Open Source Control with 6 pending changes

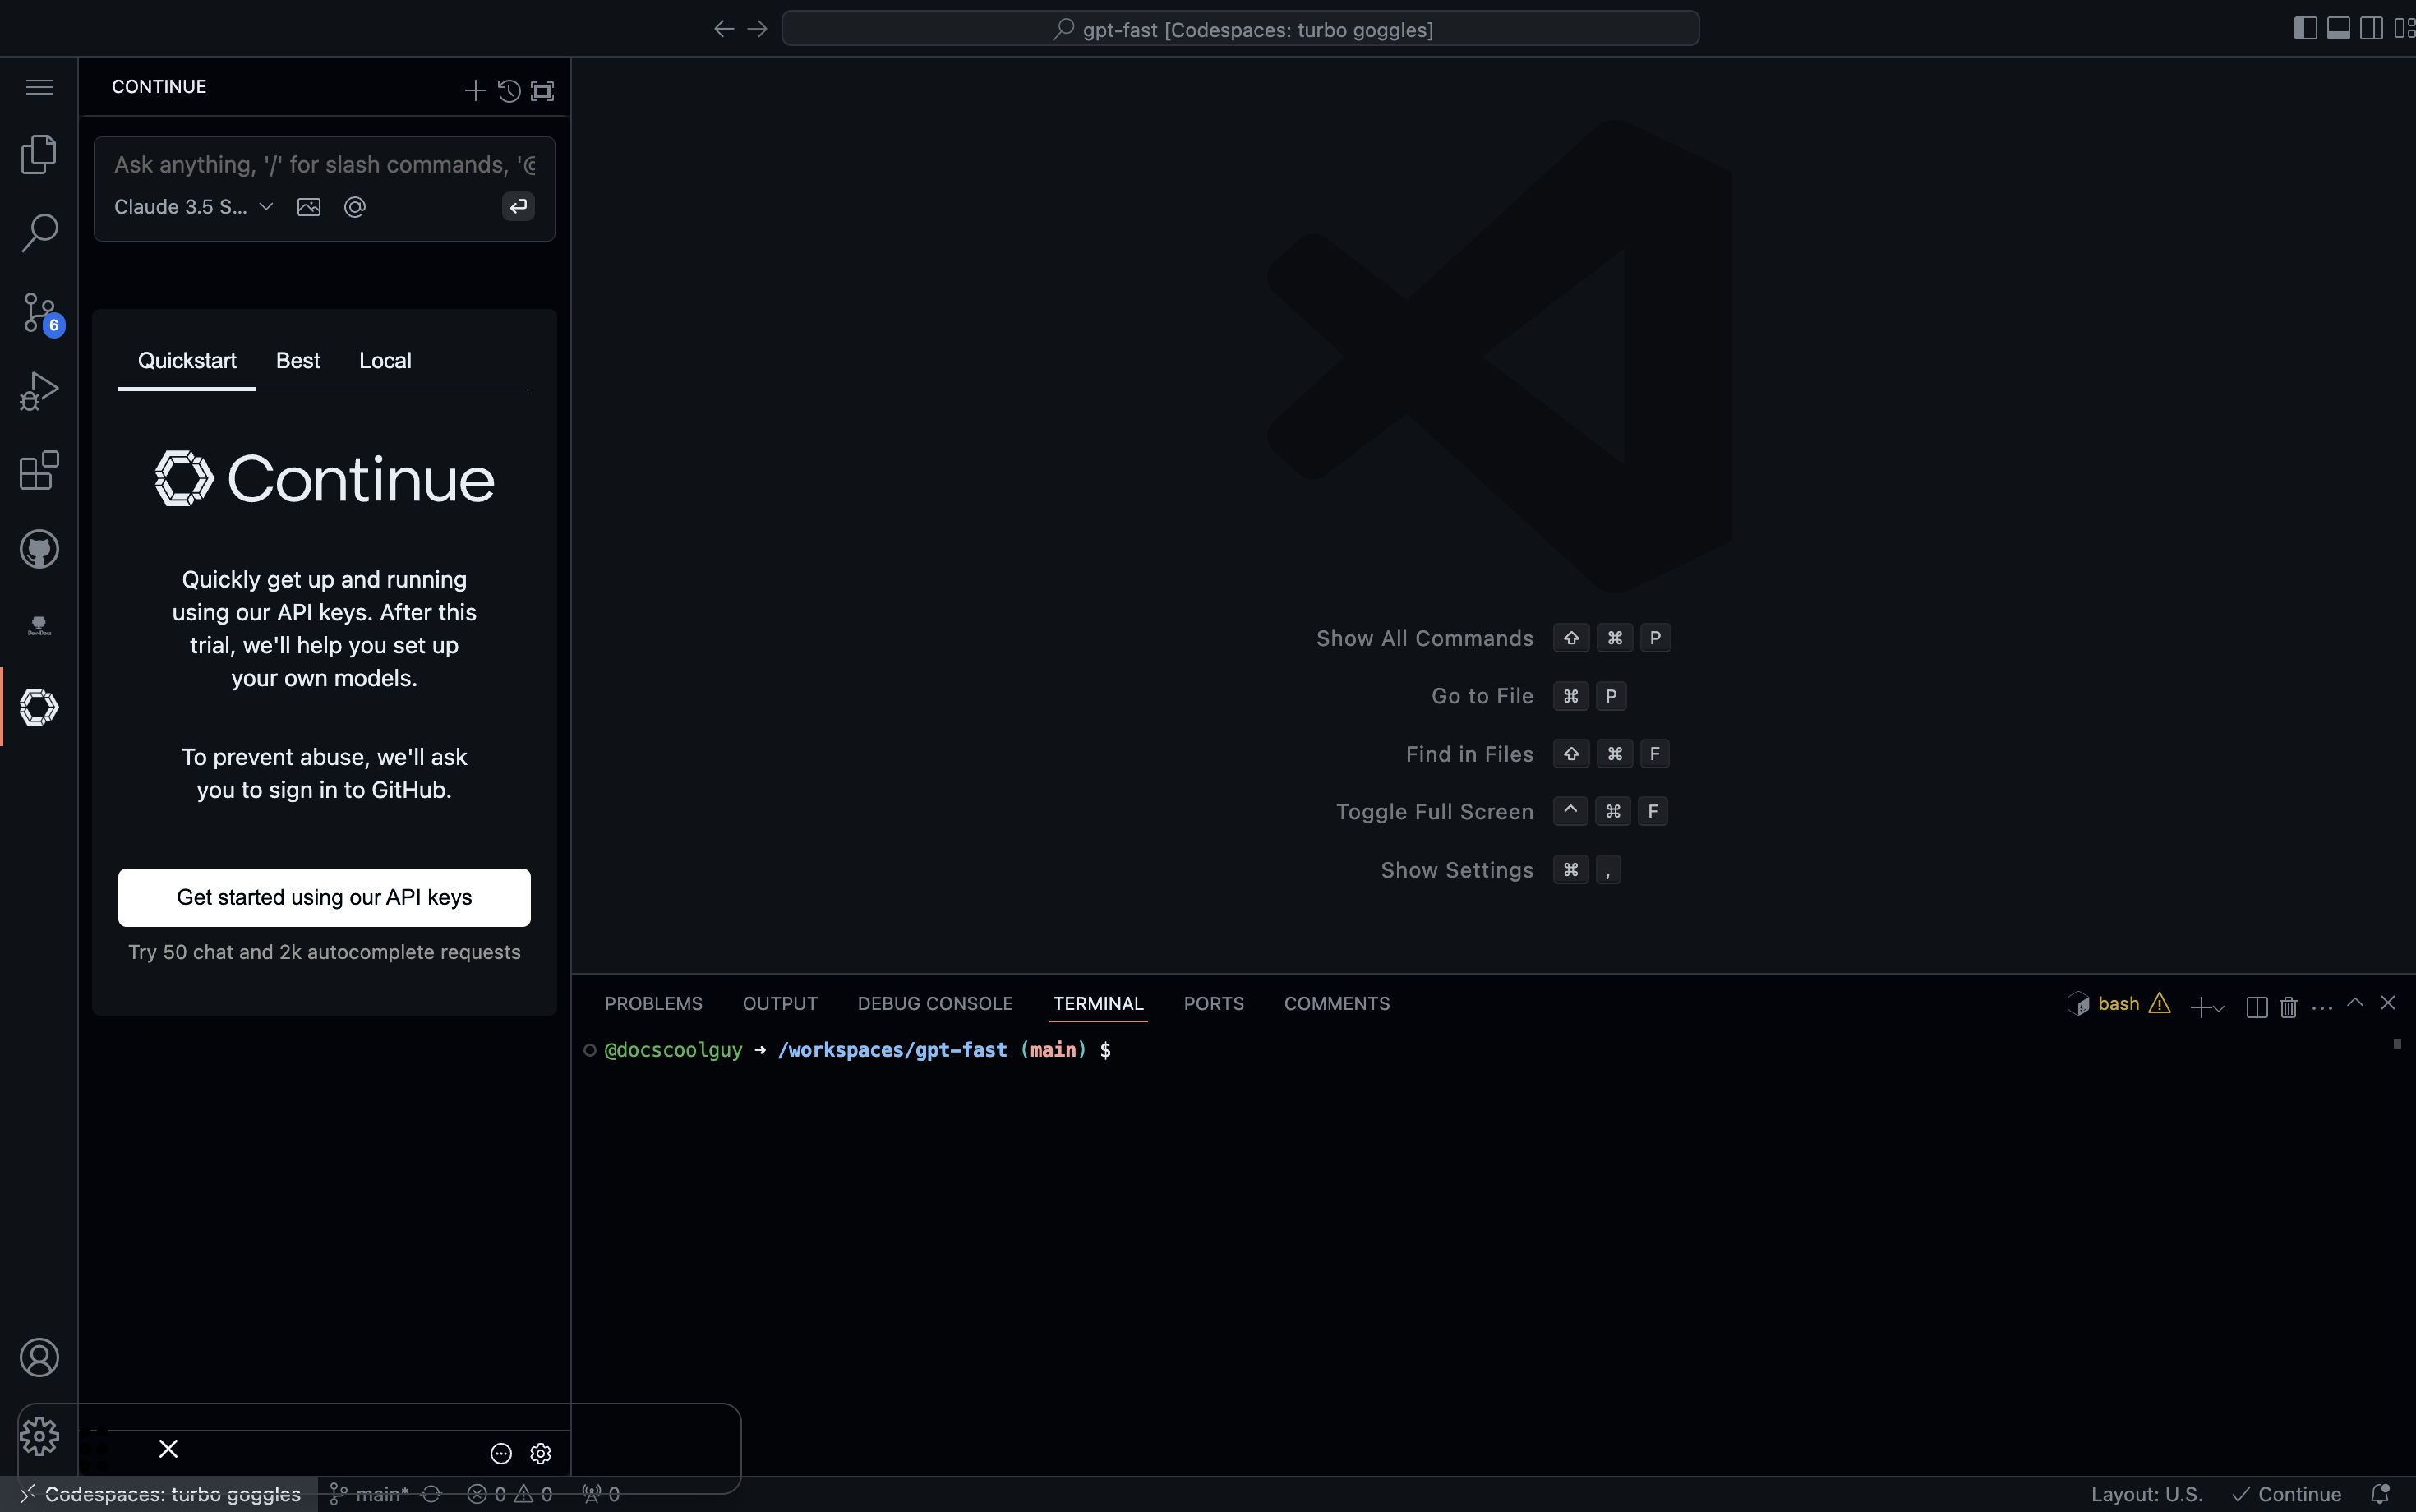(x=39, y=312)
